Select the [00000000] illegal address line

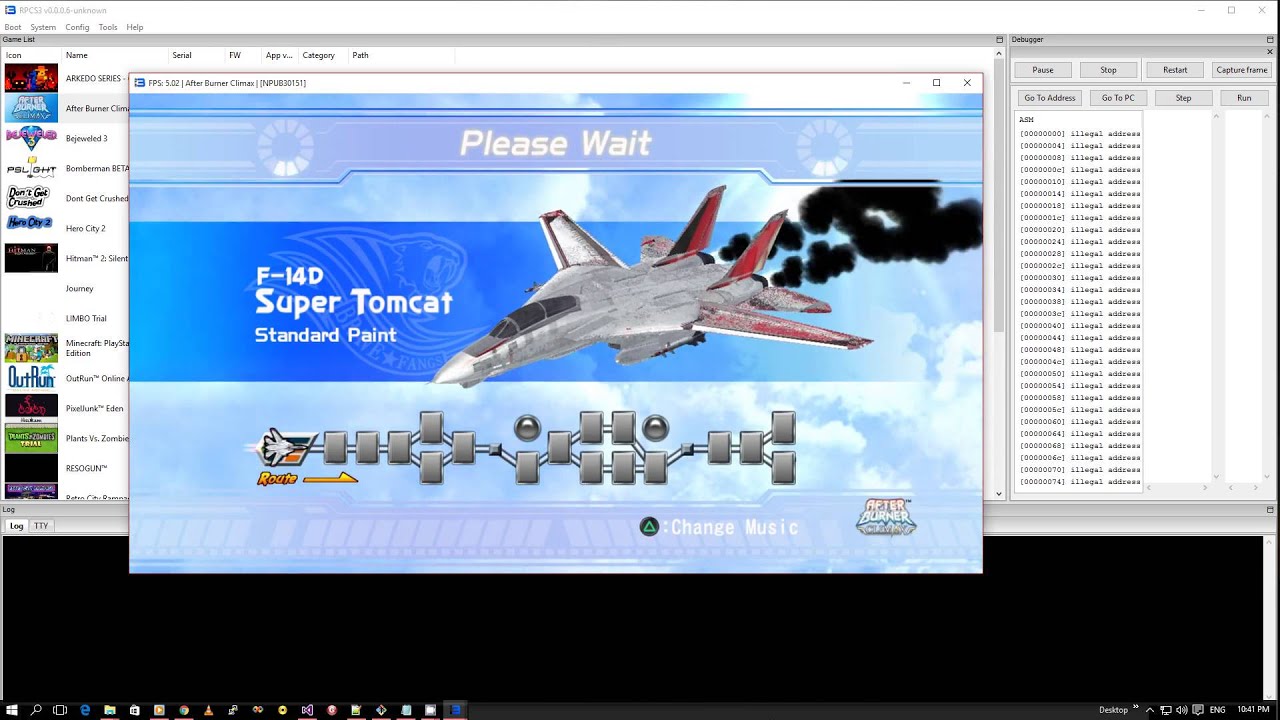coord(1080,133)
